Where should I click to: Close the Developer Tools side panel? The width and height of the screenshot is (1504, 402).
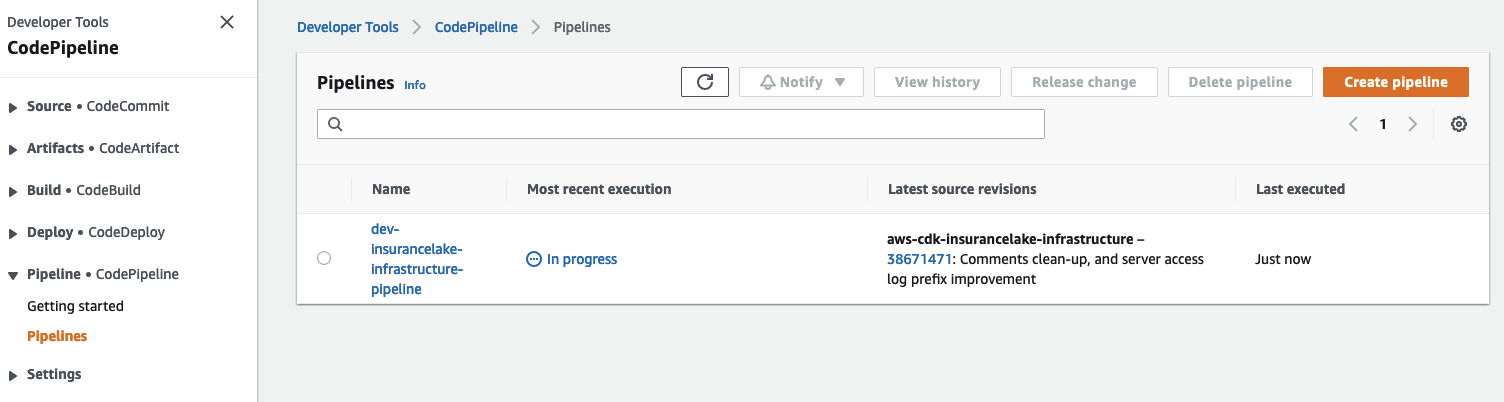227,22
